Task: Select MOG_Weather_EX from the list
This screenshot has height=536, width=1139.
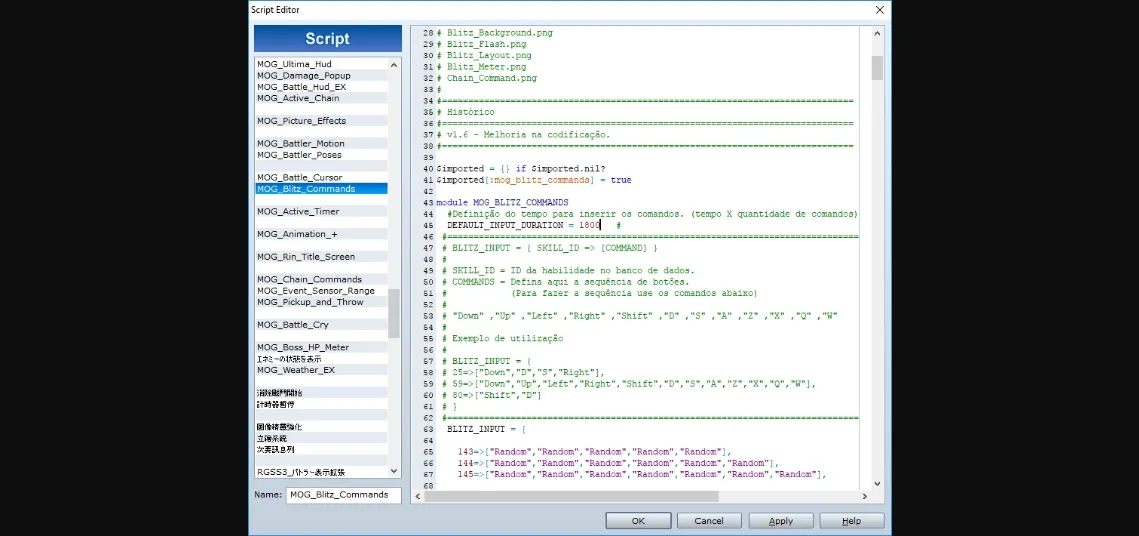Action: pos(295,370)
